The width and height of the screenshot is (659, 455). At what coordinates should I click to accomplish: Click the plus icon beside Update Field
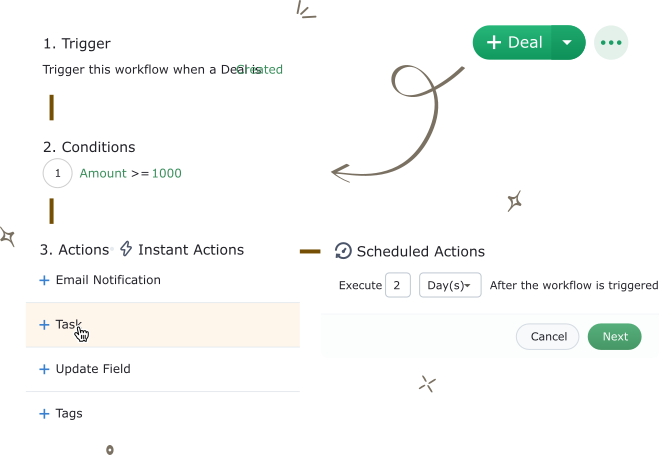click(x=44, y=369)
